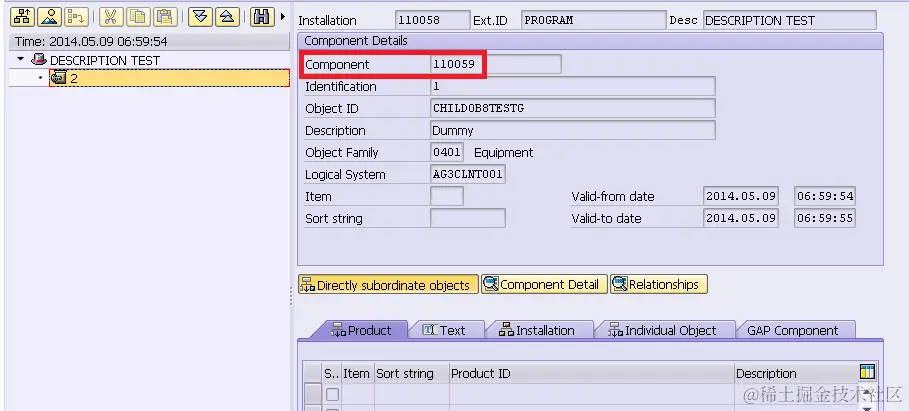Click the Directly subordinate objects button
This screenshot has width=909, height=411.
point(388,285)
